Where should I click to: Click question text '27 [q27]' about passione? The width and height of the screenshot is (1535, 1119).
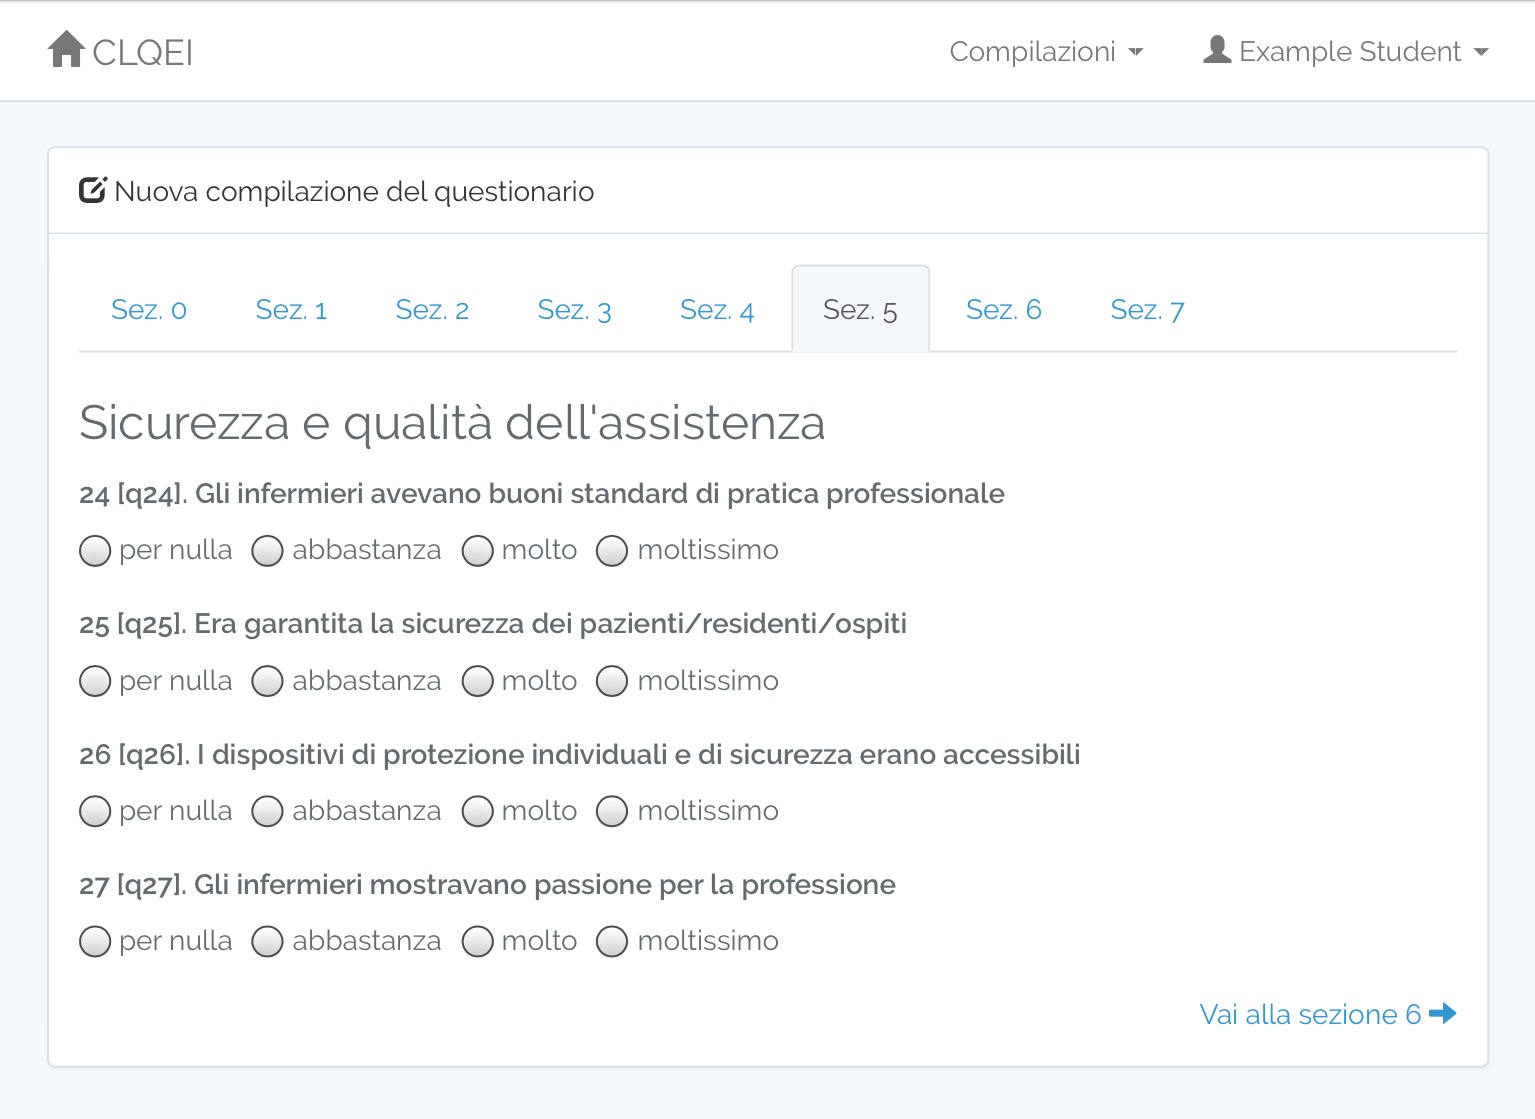coord(488,885)
